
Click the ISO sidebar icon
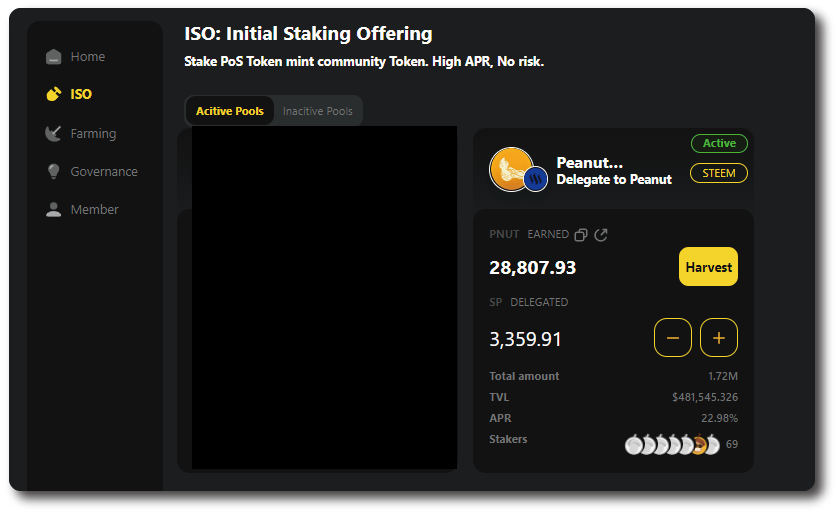coord(54,94)
